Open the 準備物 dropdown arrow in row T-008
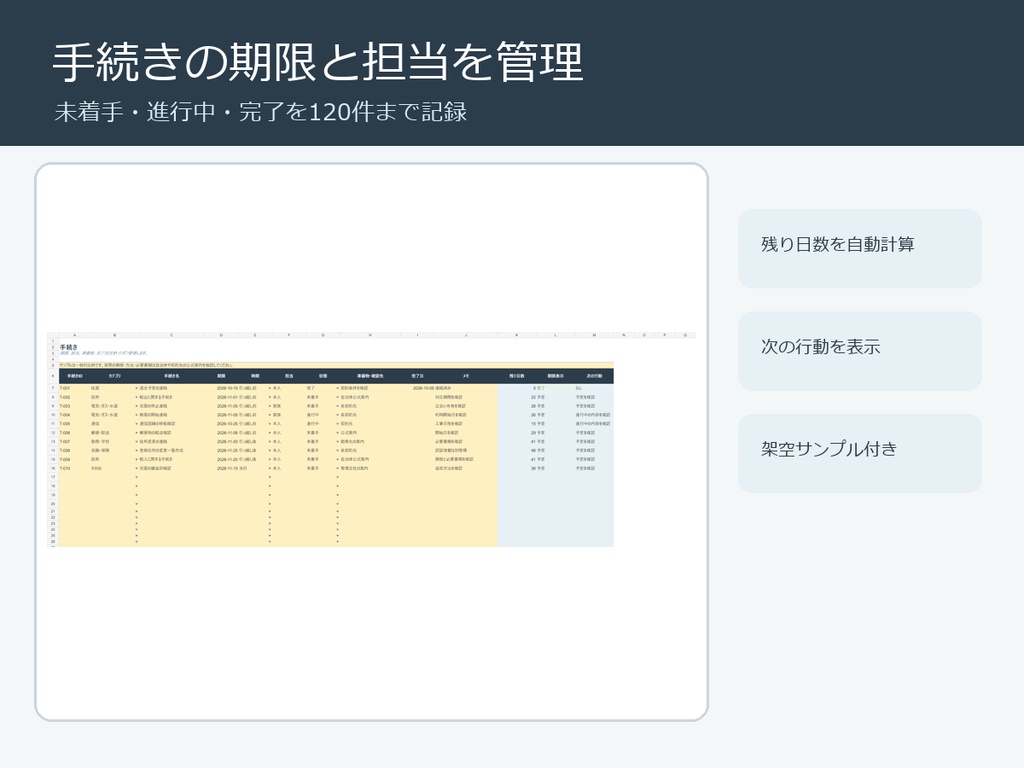This screenshot has height=768, width=1024. [338, 451]
